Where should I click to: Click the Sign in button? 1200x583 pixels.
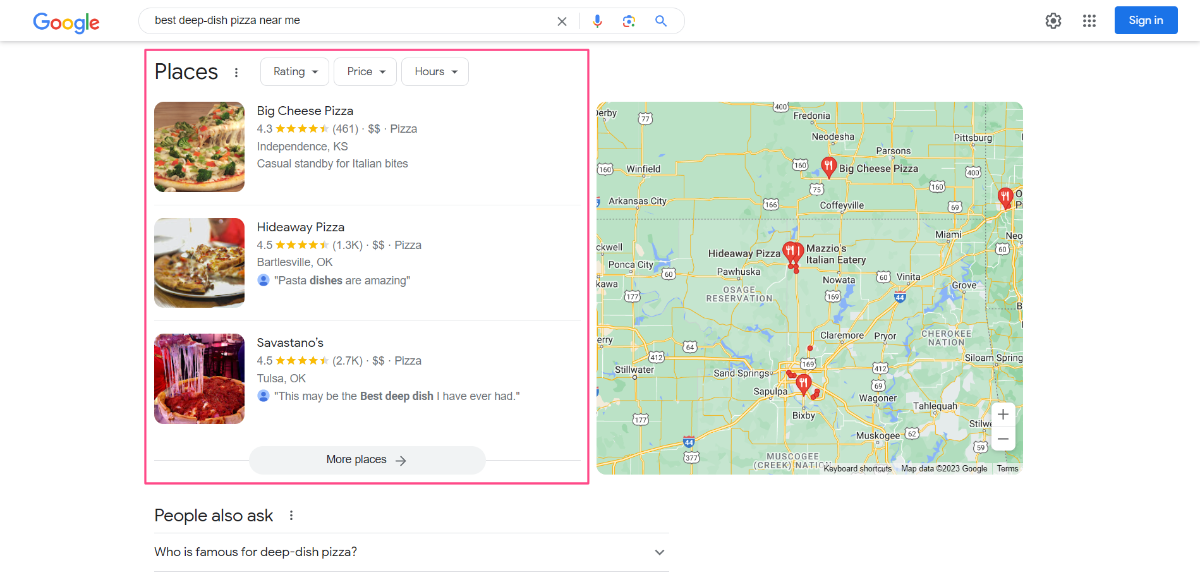pos(1146,21)
